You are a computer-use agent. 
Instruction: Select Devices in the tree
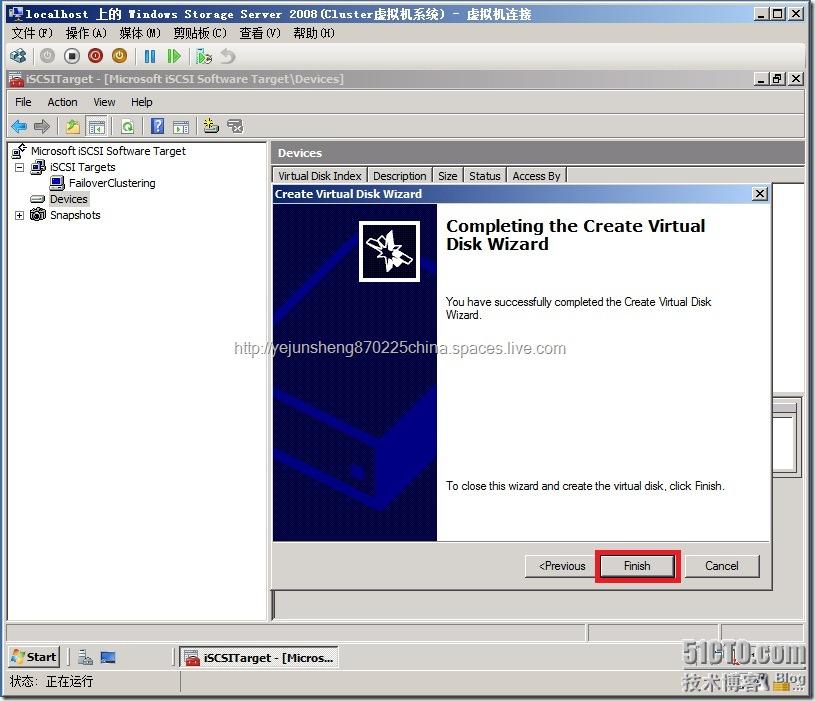69,199
